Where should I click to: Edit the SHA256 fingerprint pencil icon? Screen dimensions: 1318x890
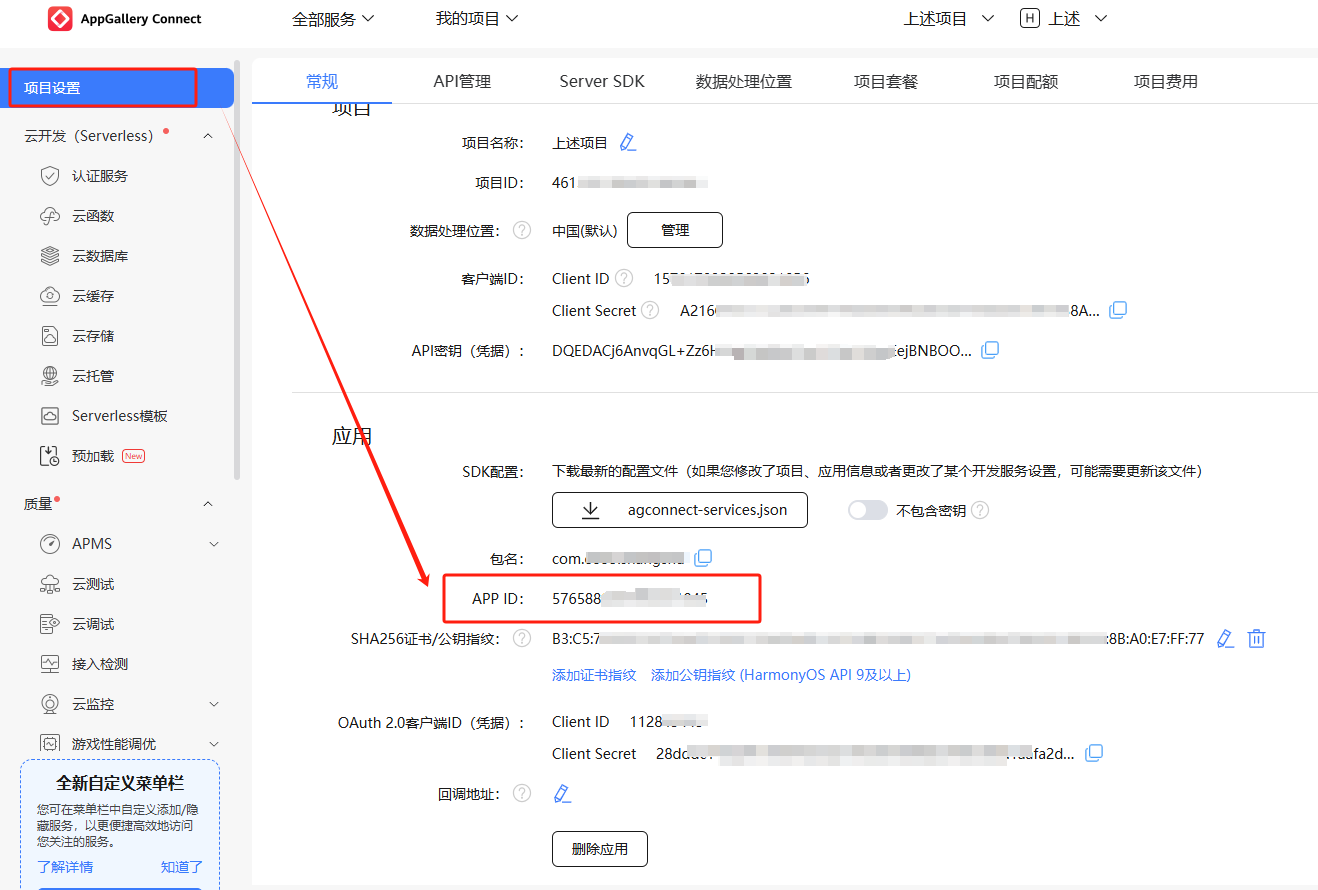point(1225,638)
